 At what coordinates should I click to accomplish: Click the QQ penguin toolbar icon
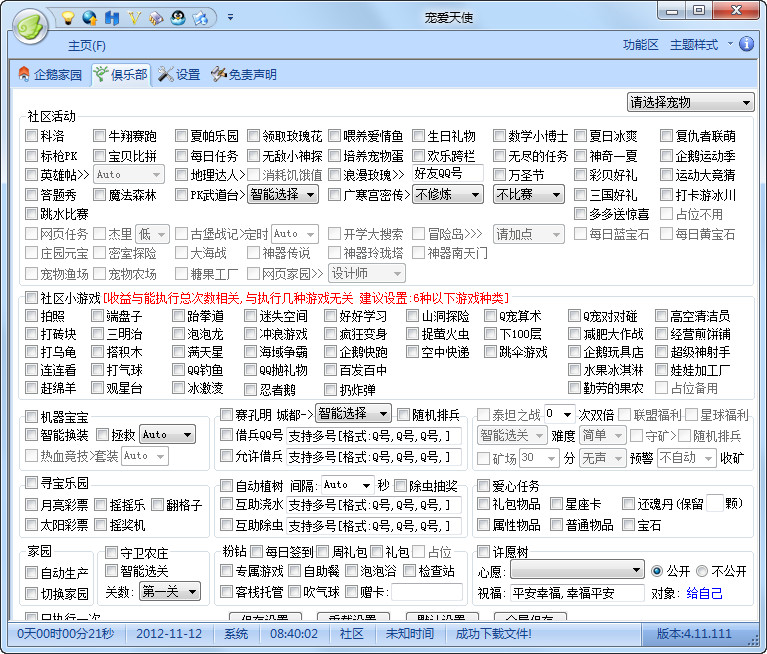178,18
